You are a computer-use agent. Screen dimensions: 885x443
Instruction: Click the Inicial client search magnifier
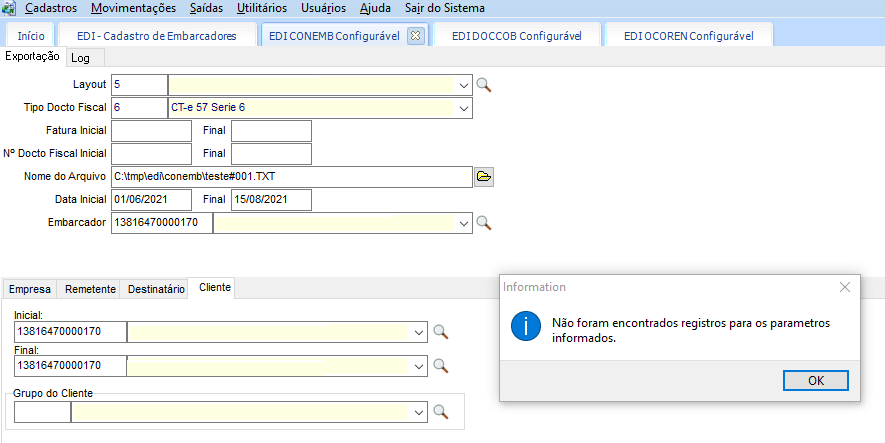pos(440,332)
